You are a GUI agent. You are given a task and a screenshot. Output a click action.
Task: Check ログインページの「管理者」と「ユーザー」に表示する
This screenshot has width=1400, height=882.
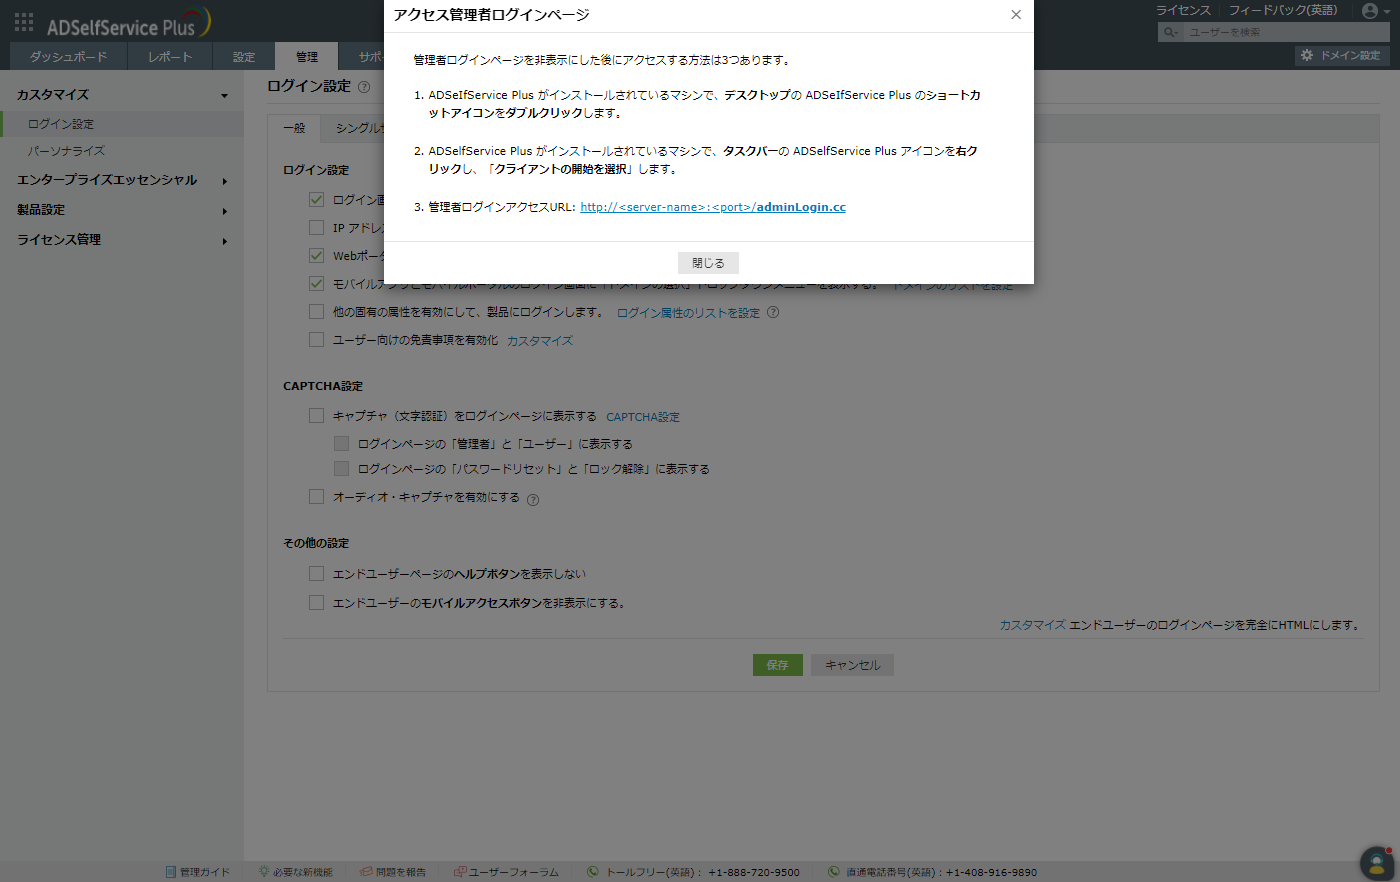[x=341, y=444]
